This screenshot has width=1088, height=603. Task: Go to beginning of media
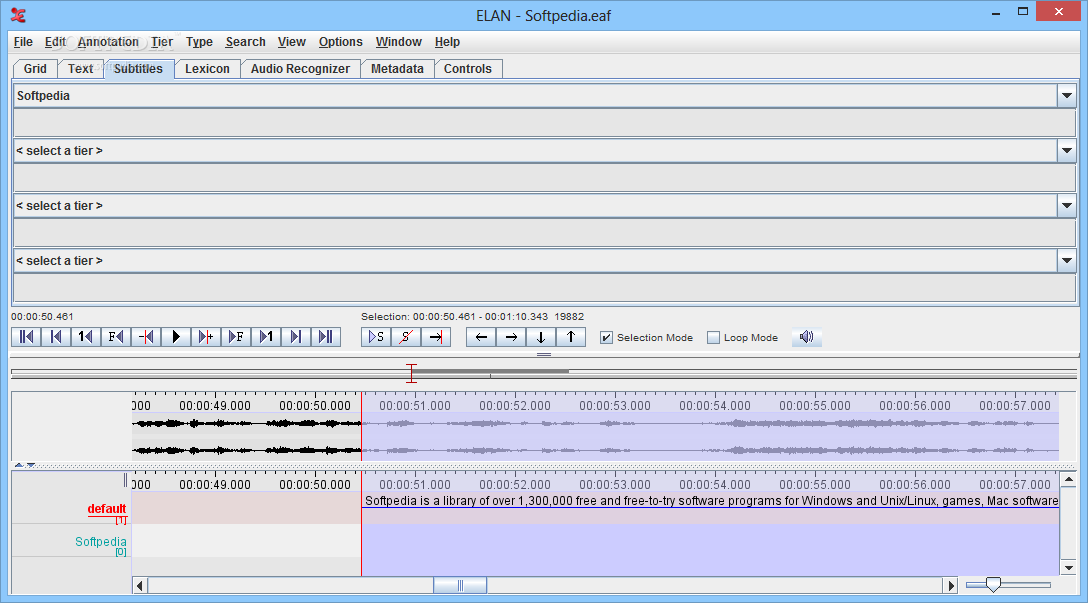26,337
